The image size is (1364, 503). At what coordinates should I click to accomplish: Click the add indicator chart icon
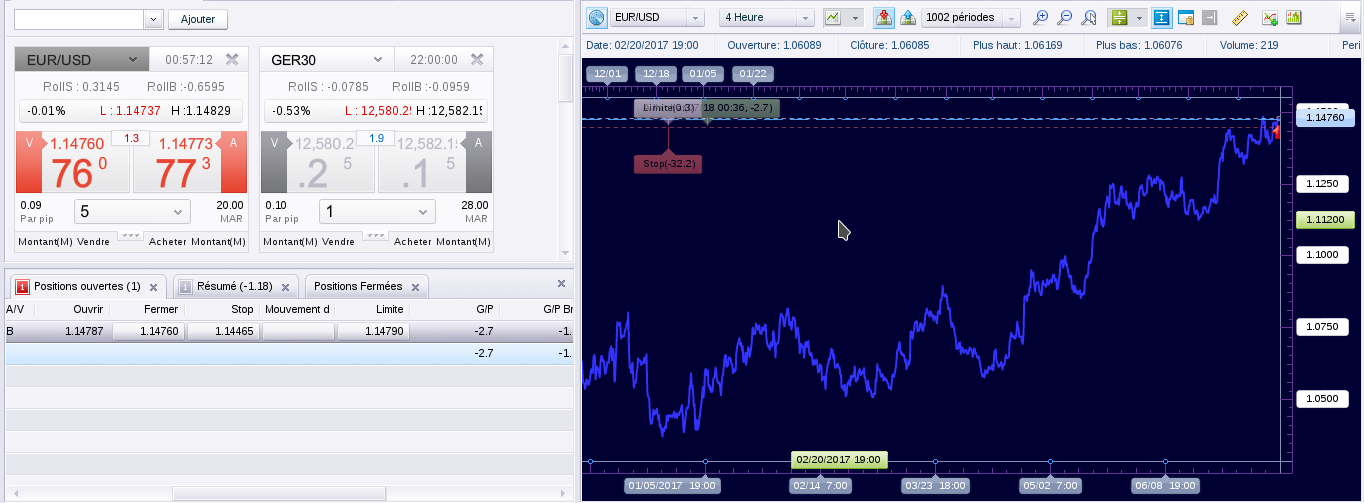(x=1270, y=18)
